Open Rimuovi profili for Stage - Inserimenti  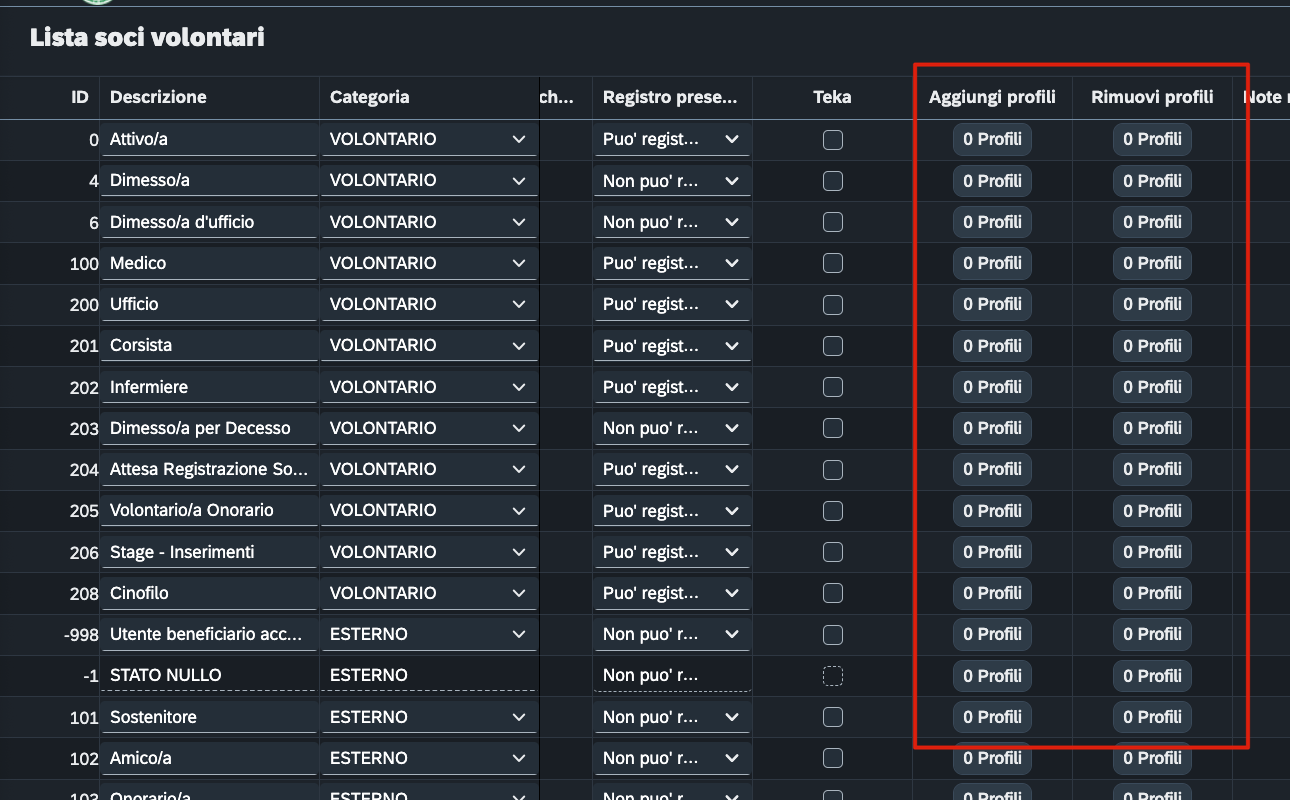[x=1152, y=552]
